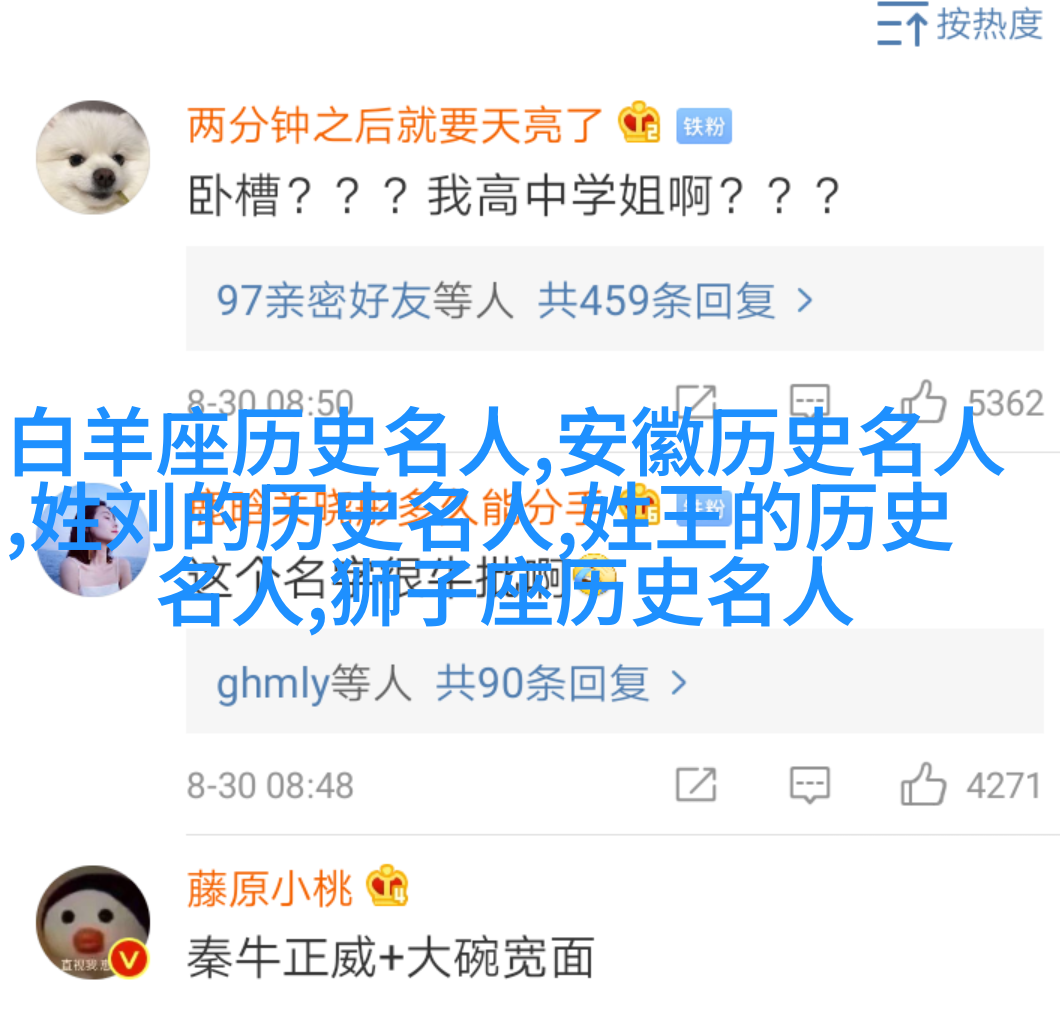This screenshot has width=1060, height=1015.
Task: Share the 8-30 08:50 comment
Action: (696, 402)
